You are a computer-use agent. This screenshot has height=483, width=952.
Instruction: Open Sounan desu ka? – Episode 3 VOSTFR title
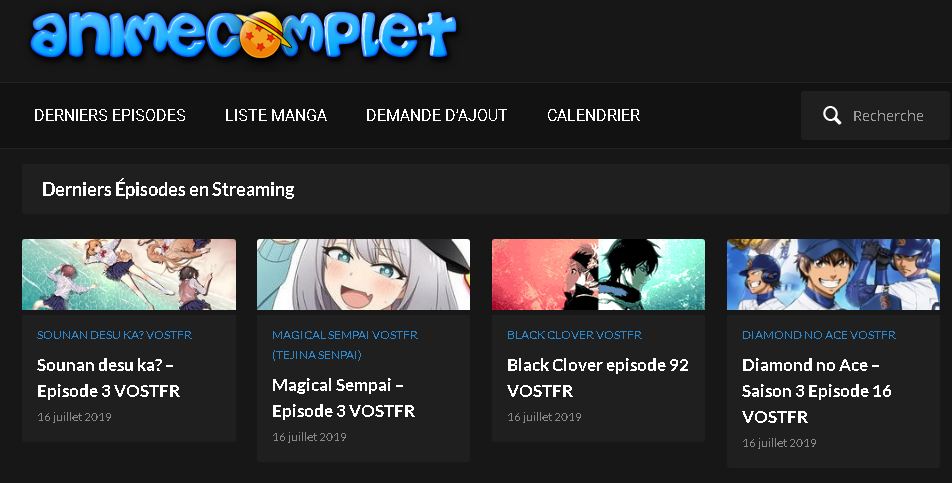[x=109, y=378]
